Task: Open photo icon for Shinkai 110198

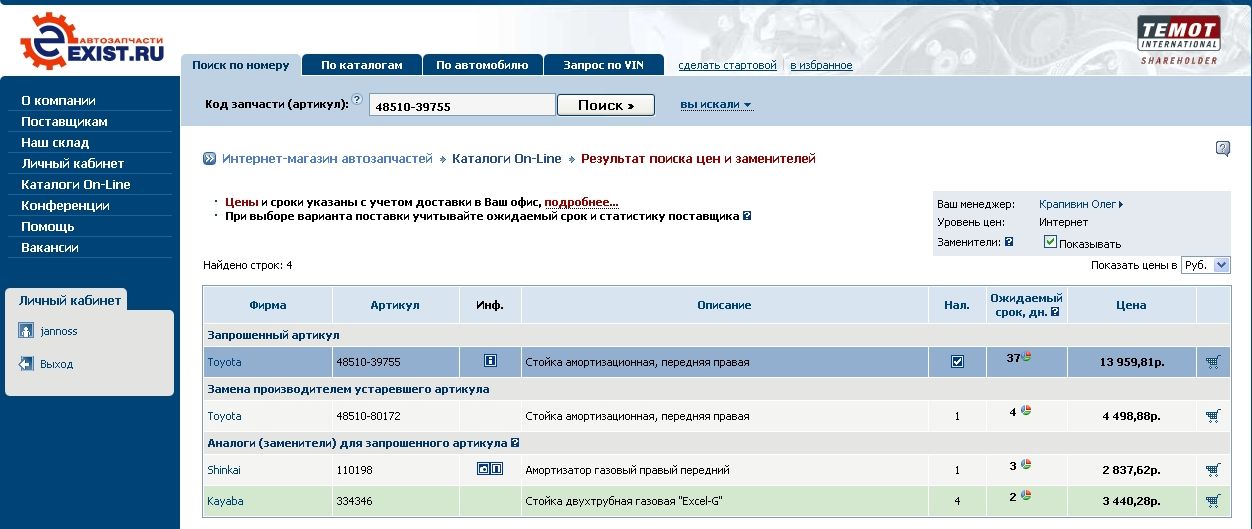Action: (483, 469)
